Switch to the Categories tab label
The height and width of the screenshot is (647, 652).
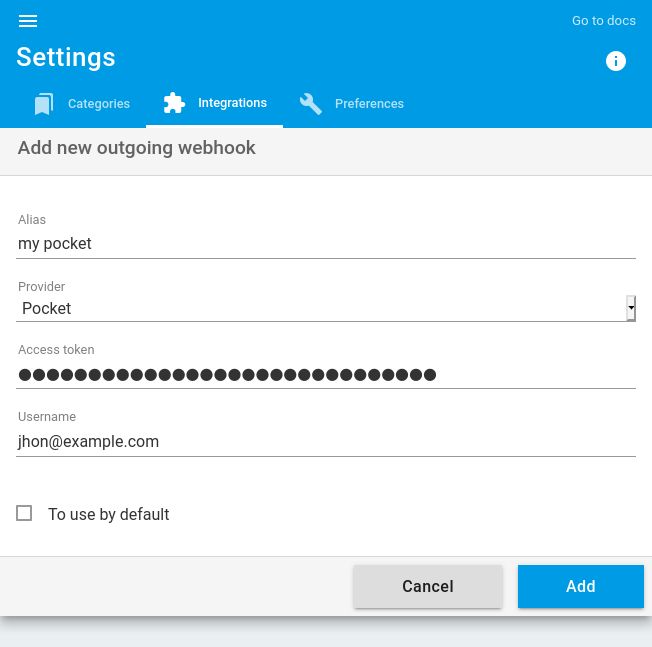99,104
